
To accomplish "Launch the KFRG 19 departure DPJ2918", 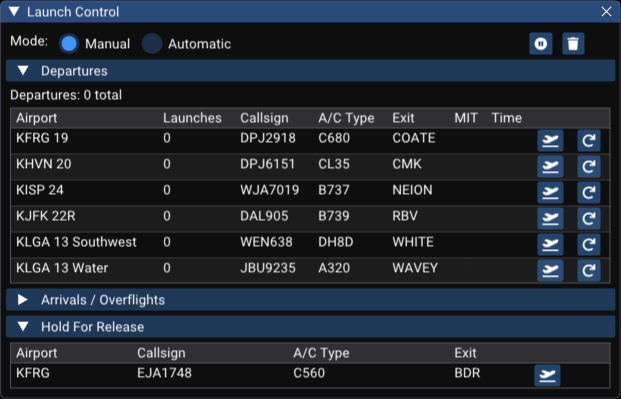I will 550,140.
